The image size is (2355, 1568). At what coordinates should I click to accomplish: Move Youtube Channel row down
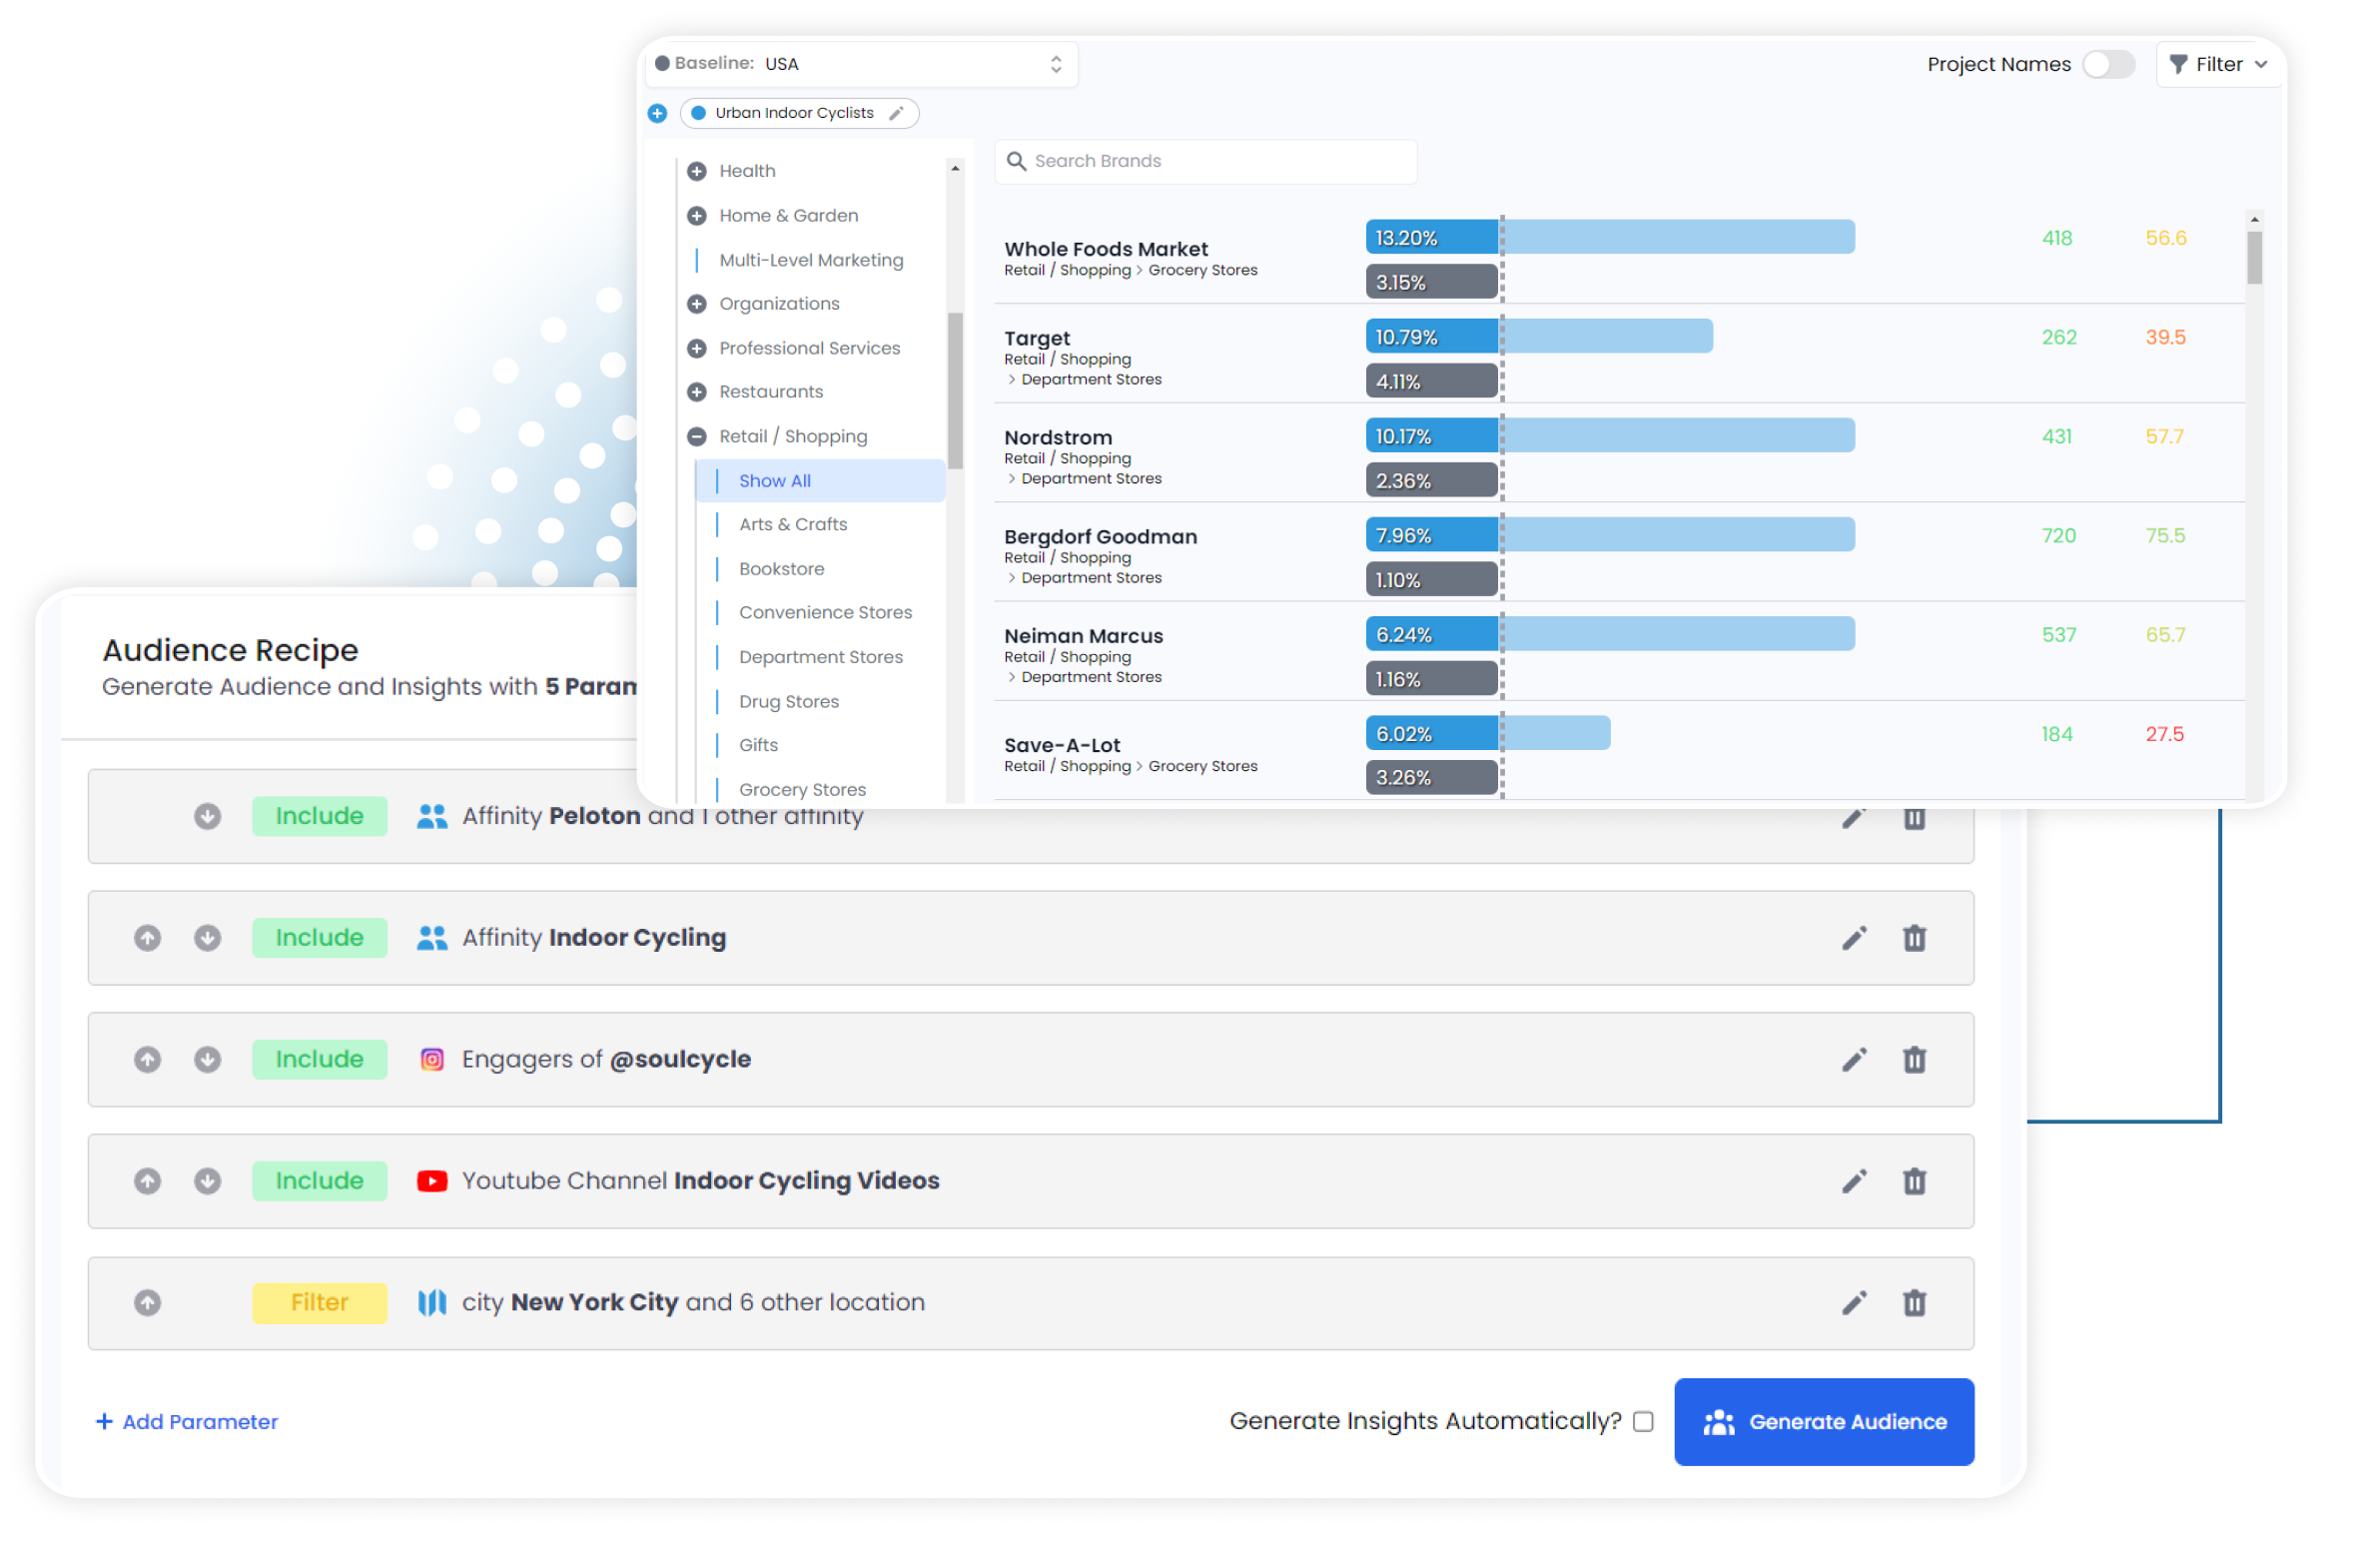coord(207,1181)
